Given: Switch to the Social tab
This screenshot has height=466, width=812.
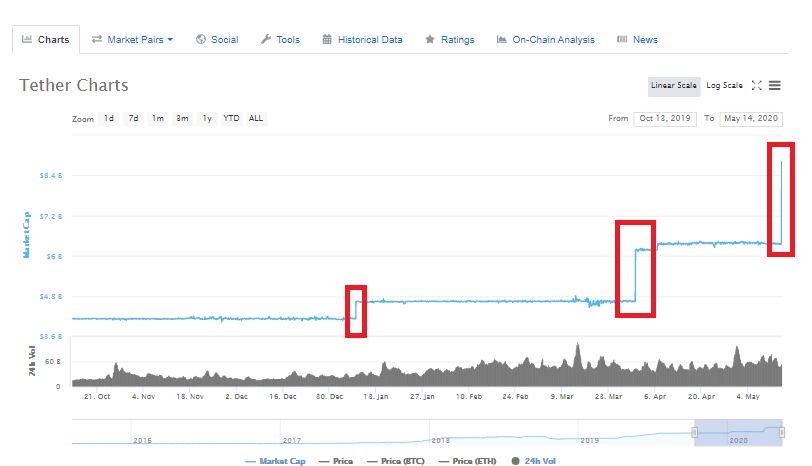Looking at the screenshot, I should click(x=217, y=39).
